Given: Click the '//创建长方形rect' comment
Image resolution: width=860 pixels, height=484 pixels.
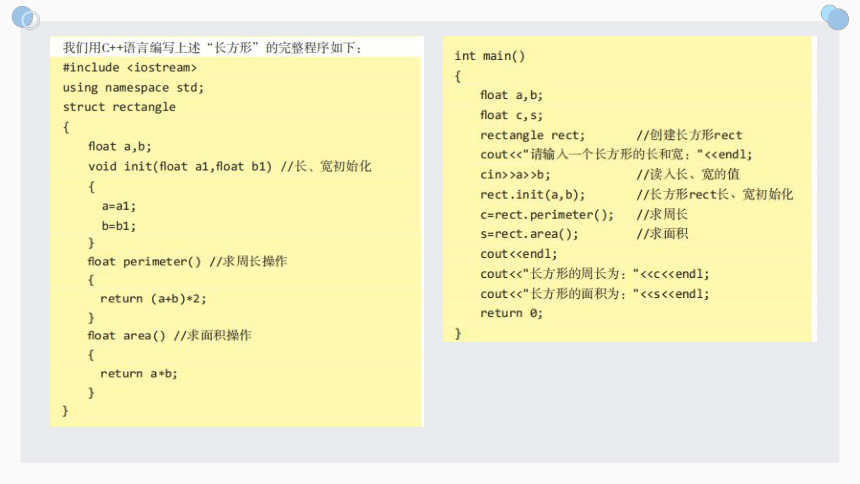Looking at the screenshot, I should click(689, 135).
